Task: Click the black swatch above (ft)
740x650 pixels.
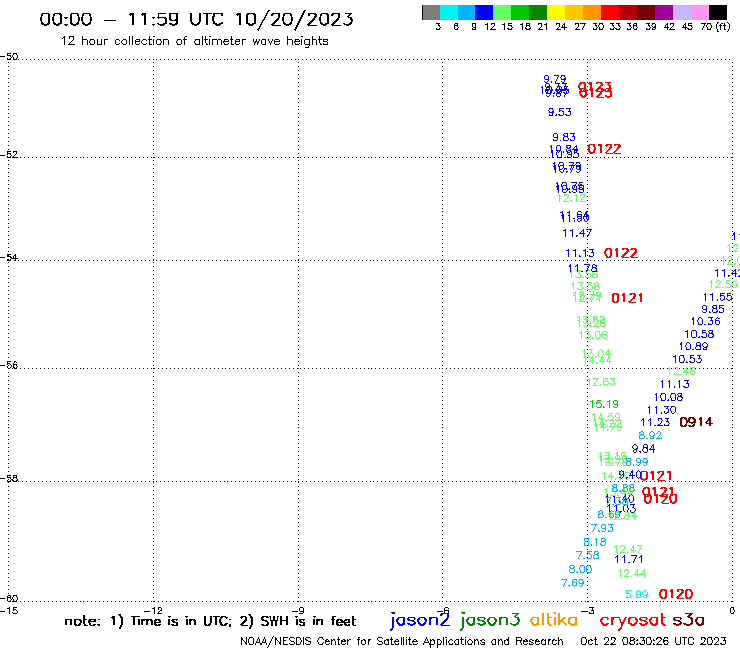Action: tap(717, 12)
